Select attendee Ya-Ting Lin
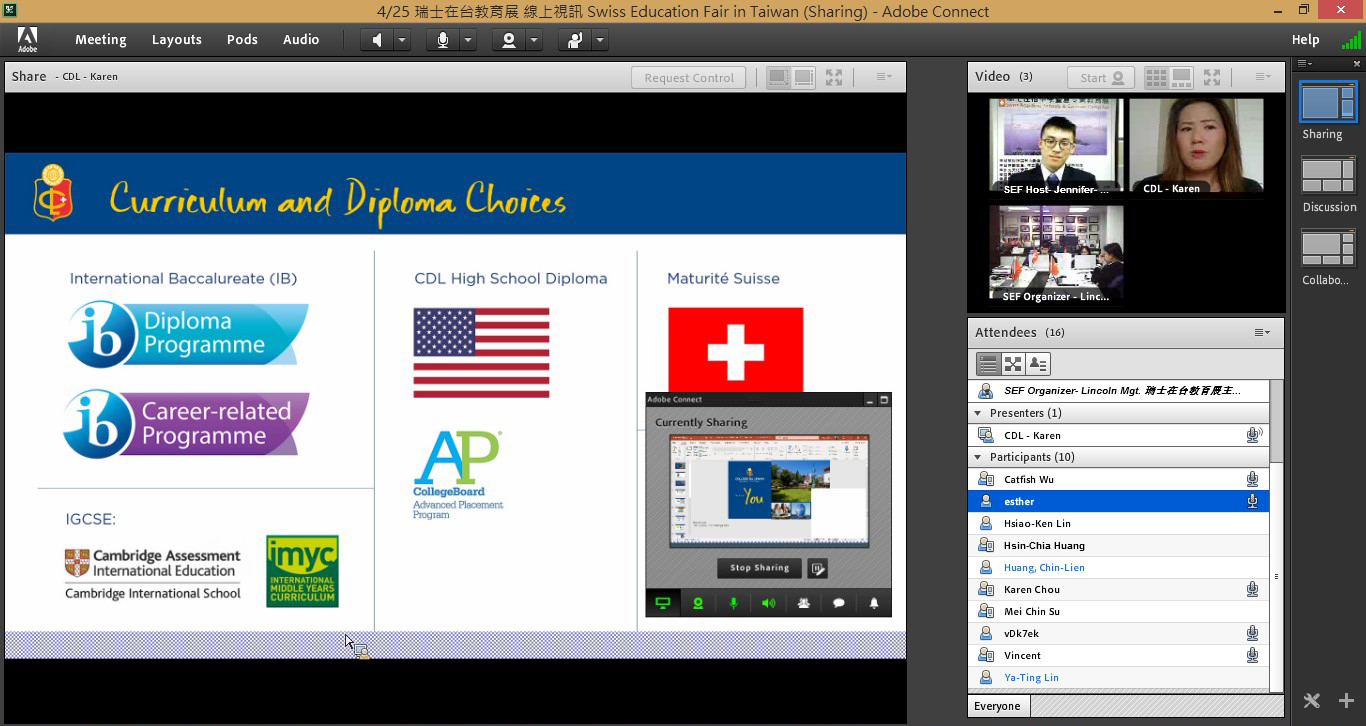Screen dimensions: 1366x726 coord(1119,677)
